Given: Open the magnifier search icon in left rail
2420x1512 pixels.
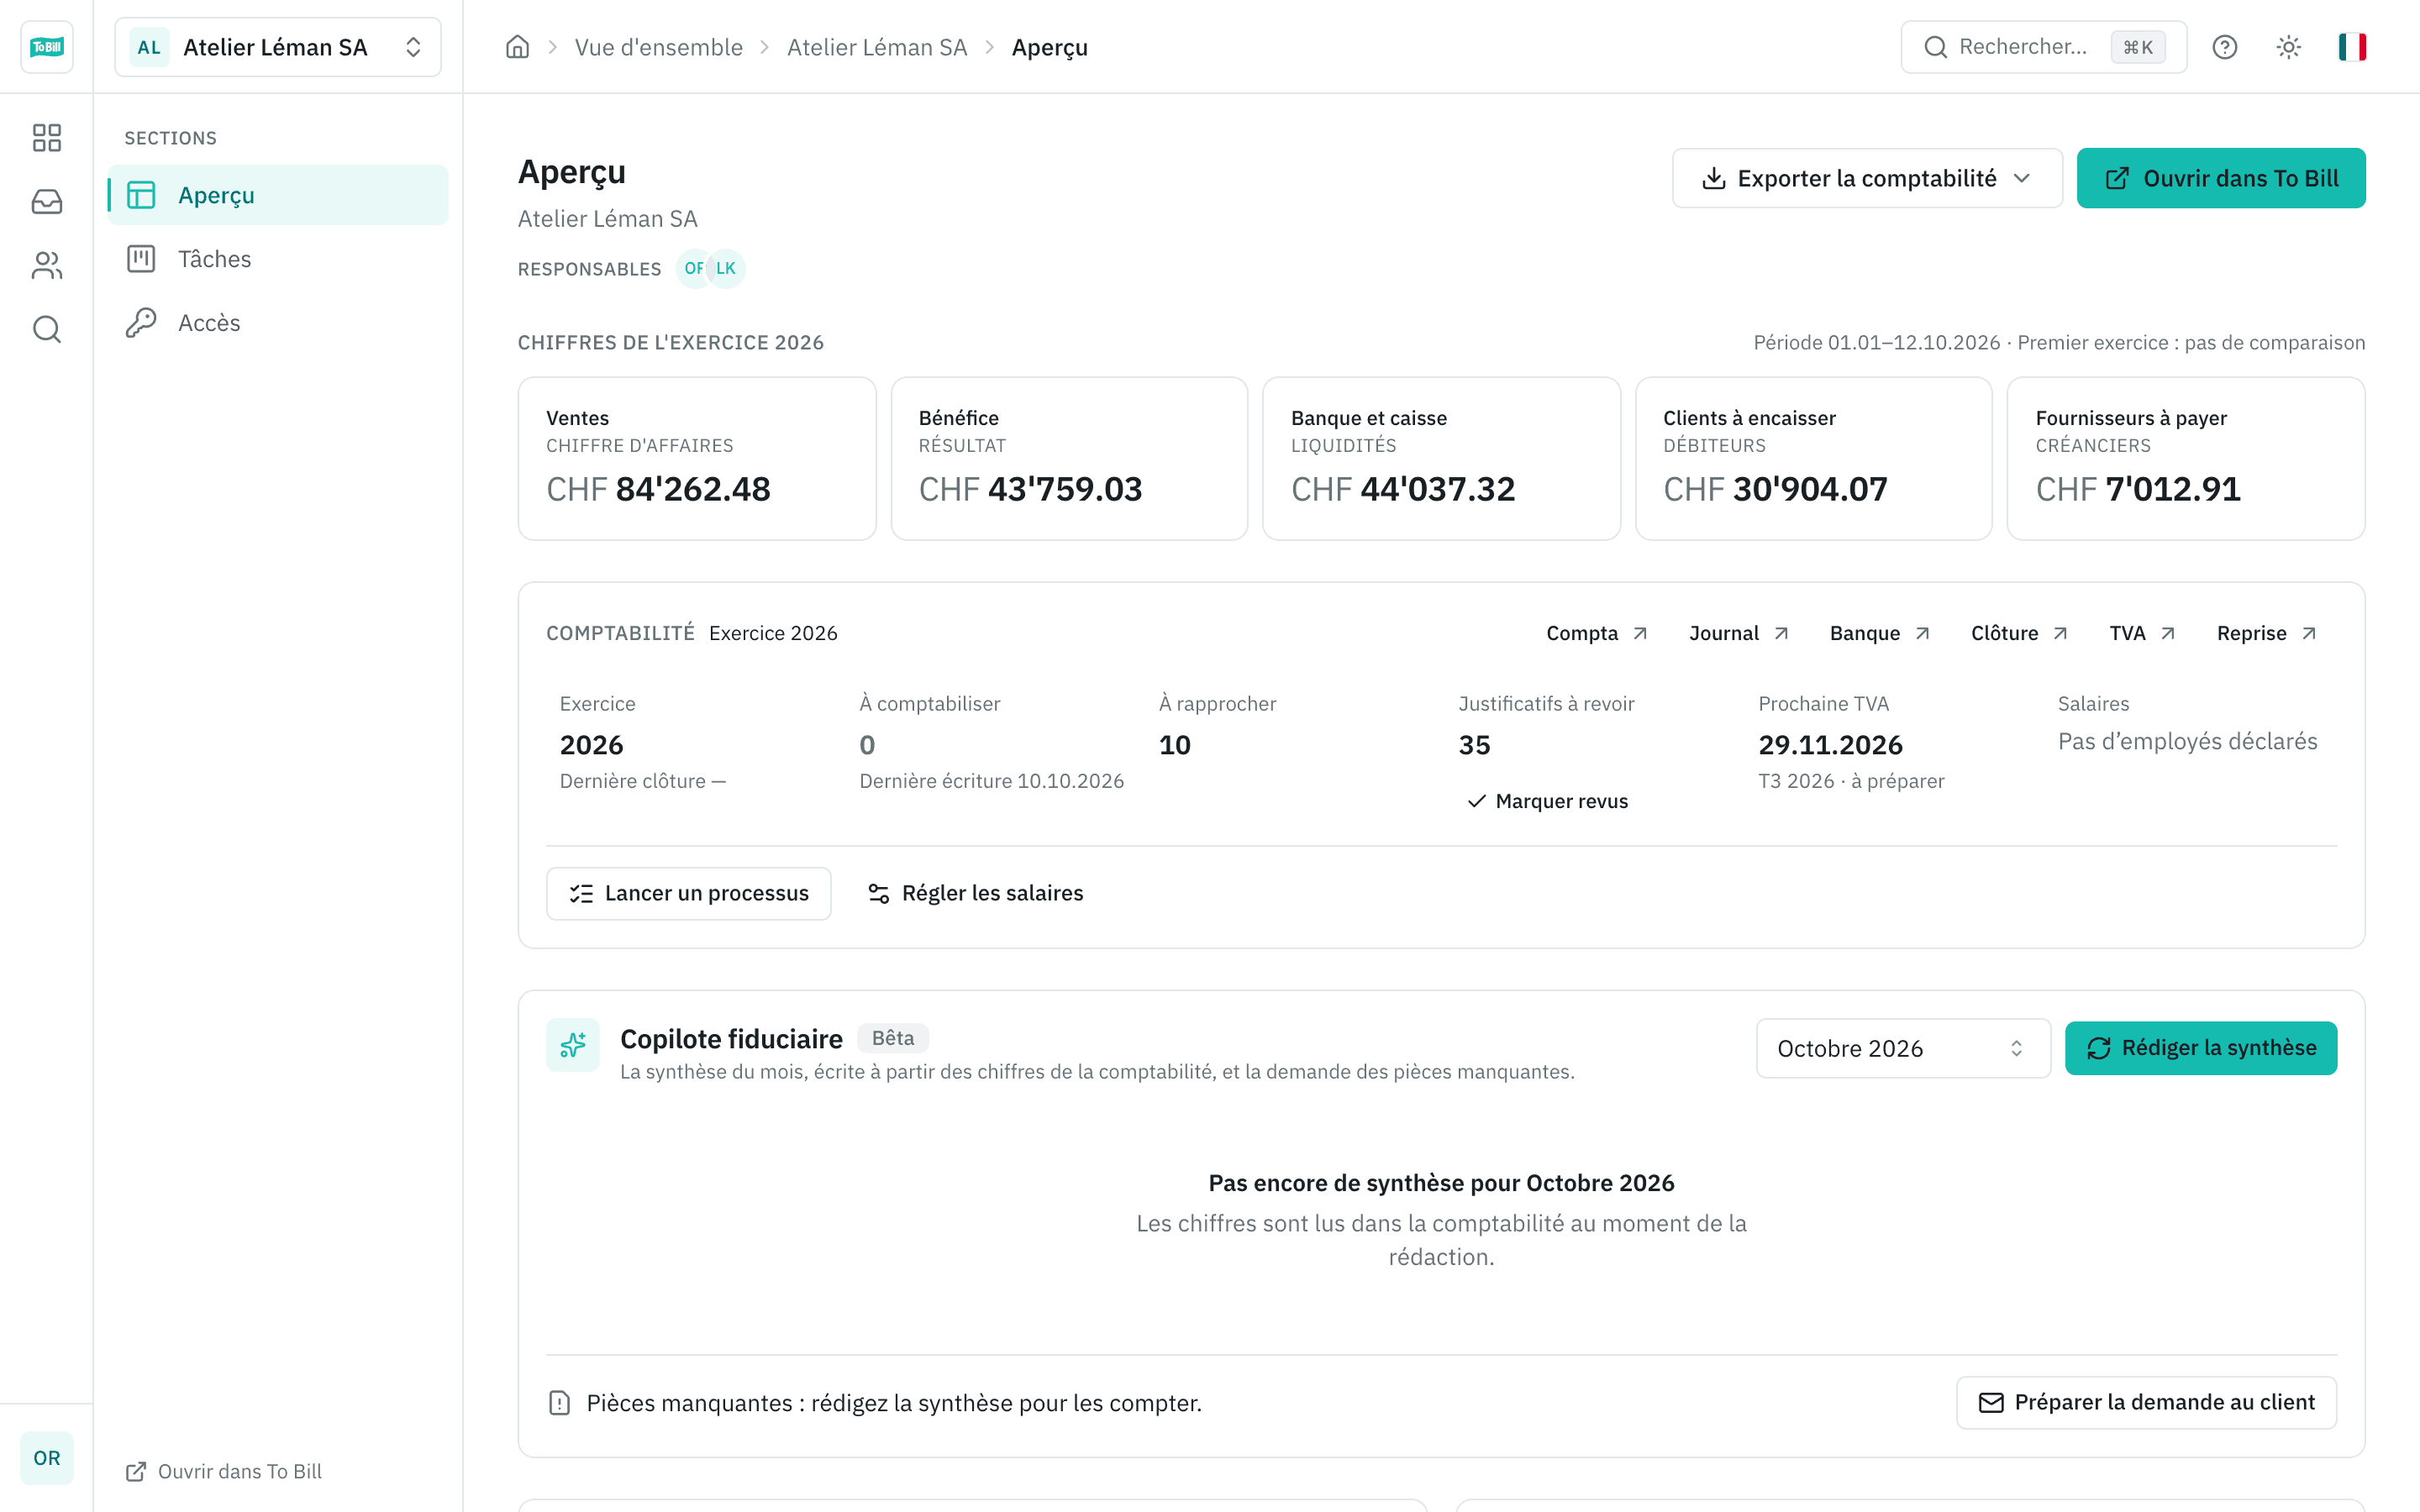Looking at the screenshot, I should coord(46,329).
